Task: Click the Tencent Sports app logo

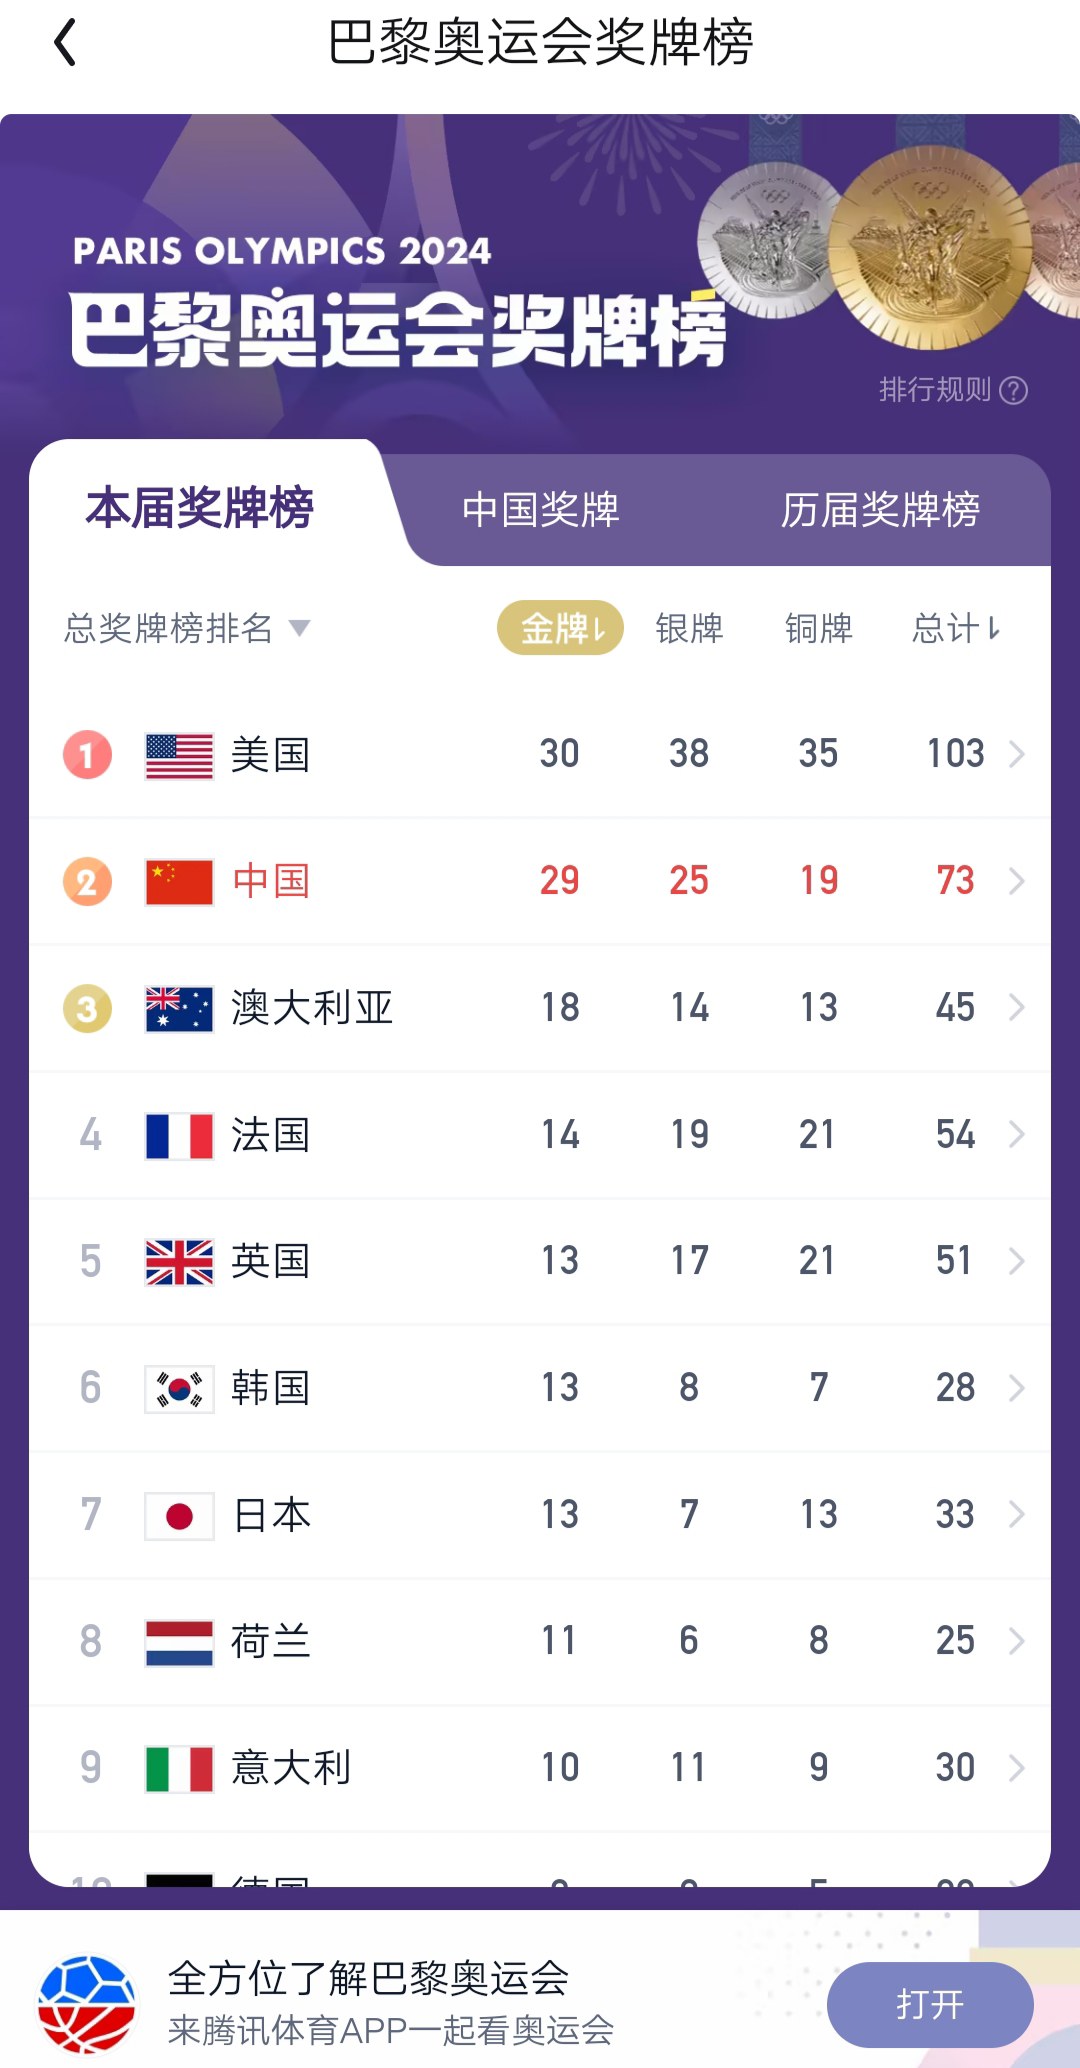Action: [87, 2003]
